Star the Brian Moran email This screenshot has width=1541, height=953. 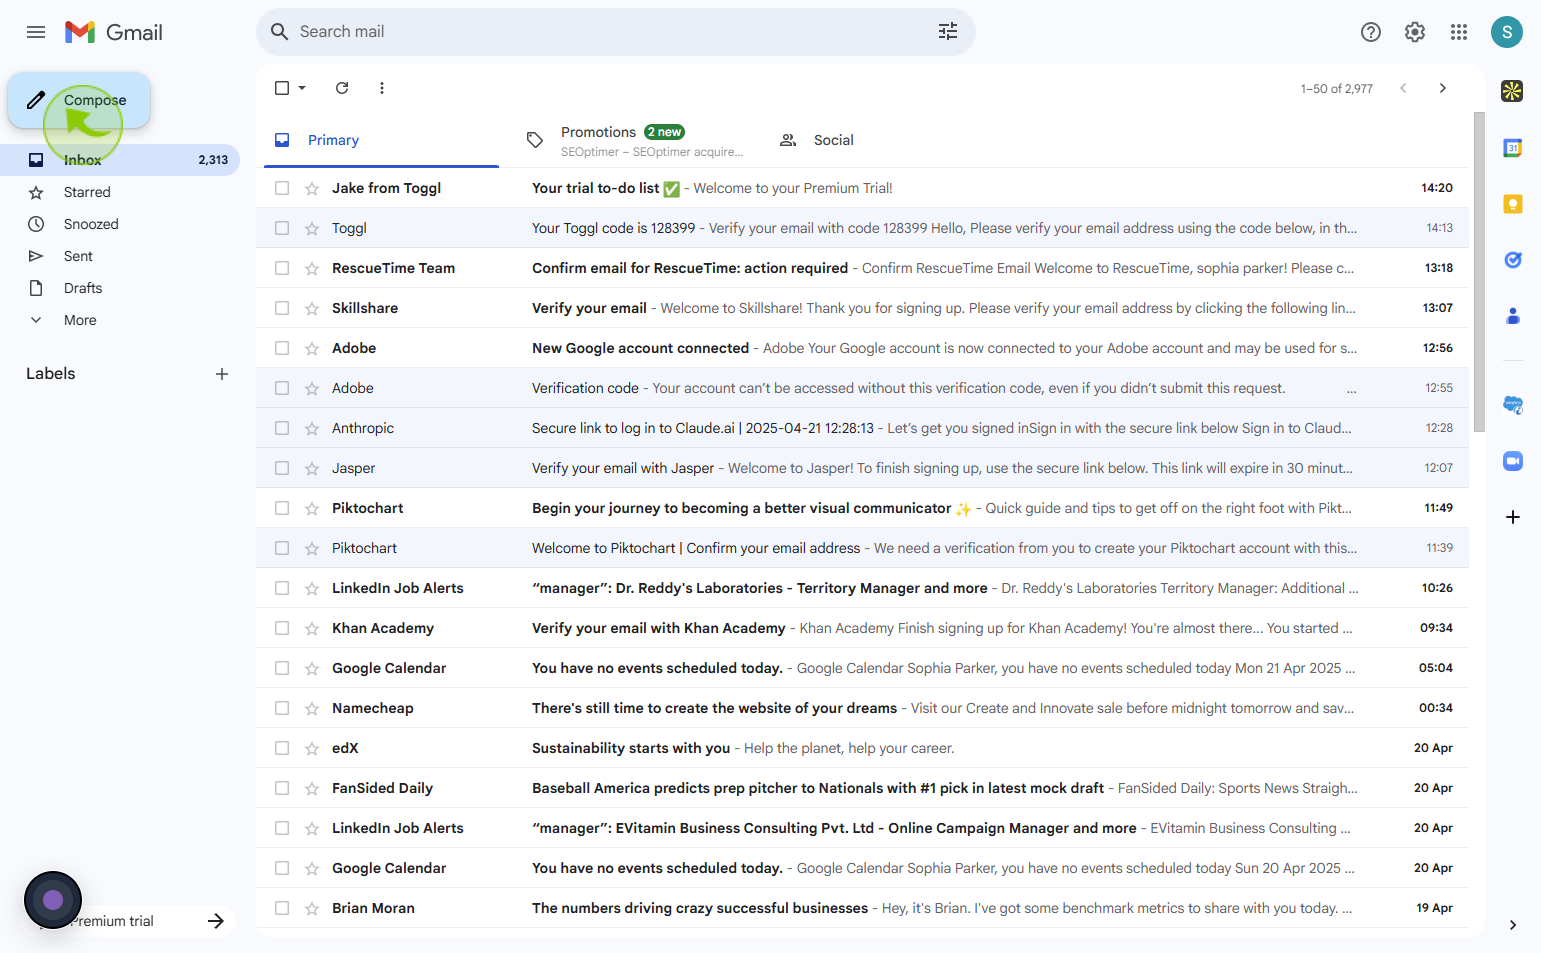tap(312, 908)
